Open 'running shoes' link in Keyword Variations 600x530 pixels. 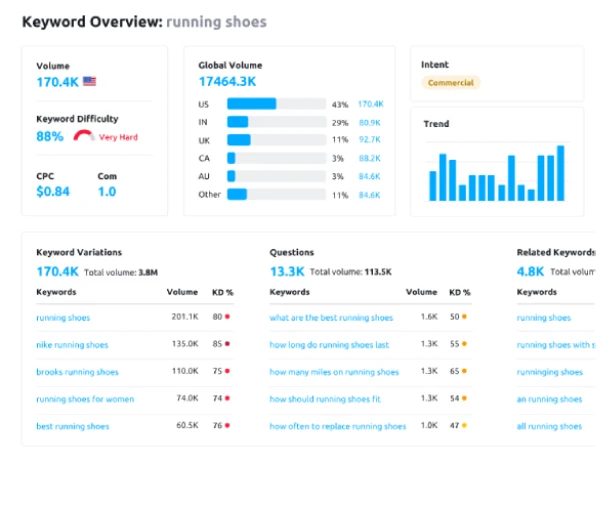[x=63, y=318]
